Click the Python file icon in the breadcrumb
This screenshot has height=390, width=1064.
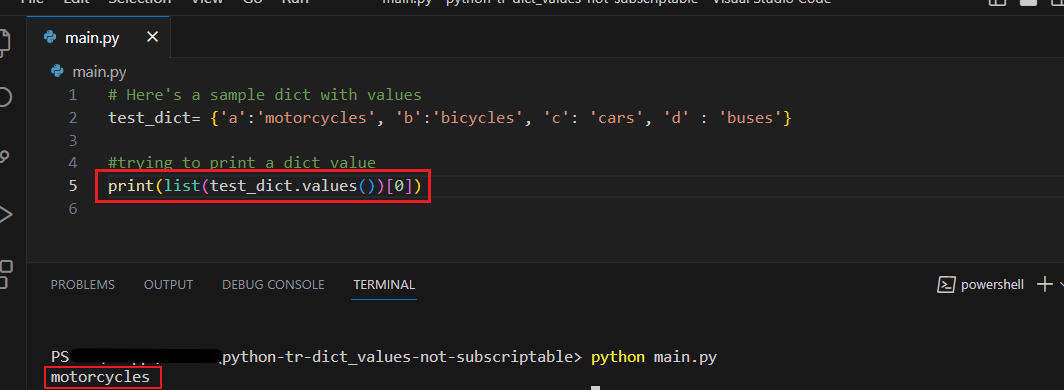click(x=58, y=72)
